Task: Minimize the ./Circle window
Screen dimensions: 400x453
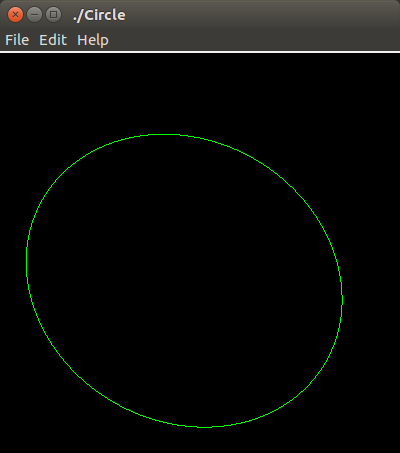Action: [34, 15]
